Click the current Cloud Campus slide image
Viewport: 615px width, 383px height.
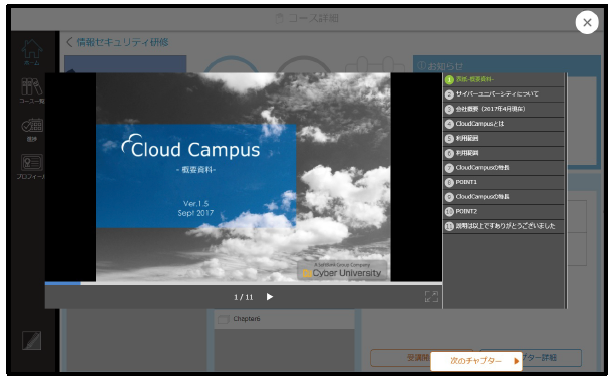coord(243,177)
